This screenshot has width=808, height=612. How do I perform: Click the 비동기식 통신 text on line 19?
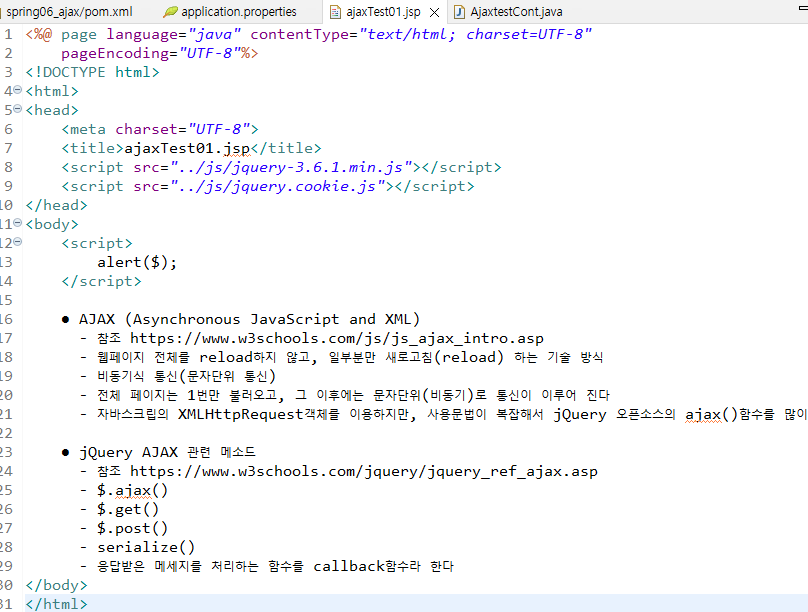pyautogui.click(x=138, y=377)
